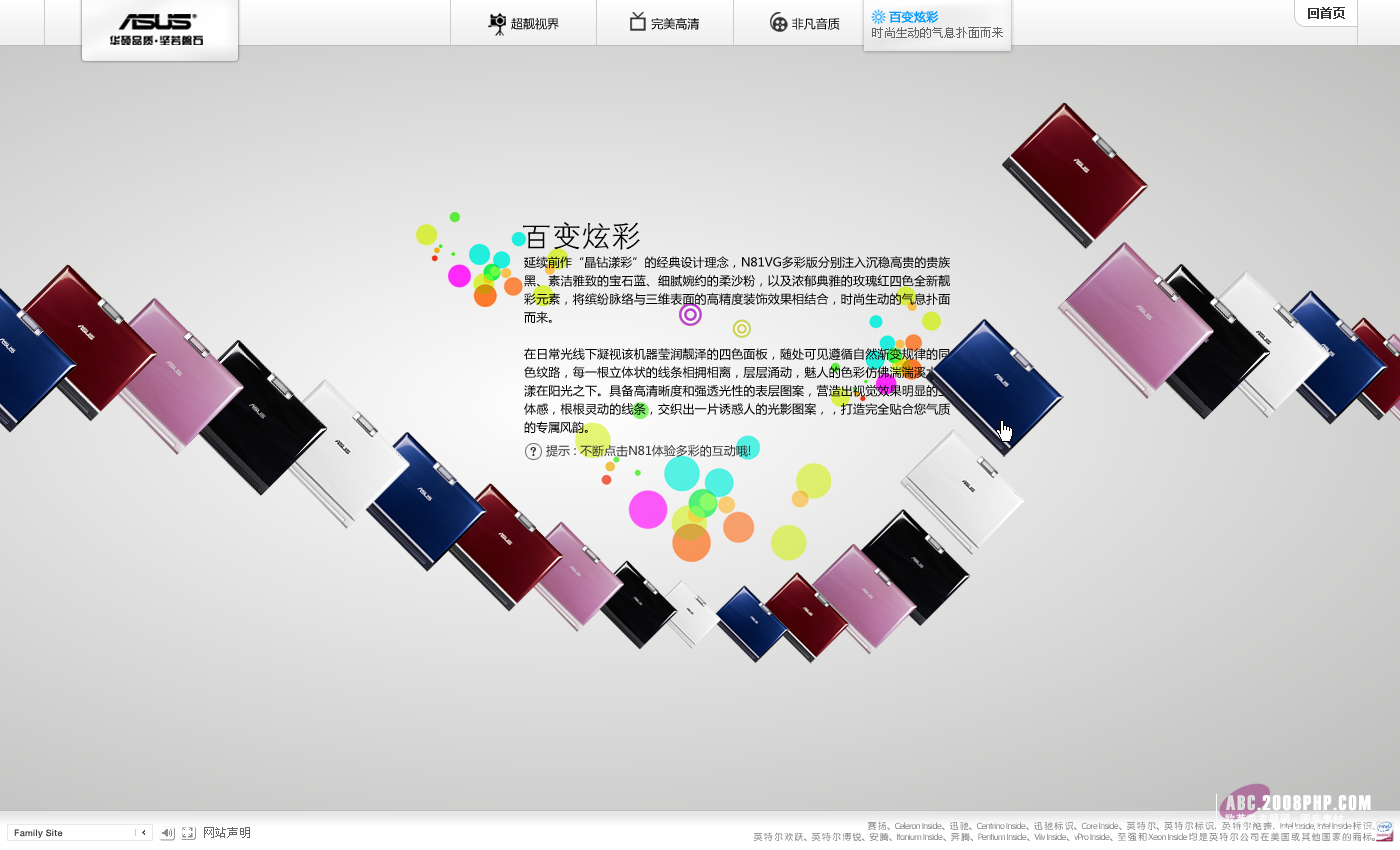Click 回首页 to return home
The image size is (1400, 850).
pyautogui.click(x=1326, y=13)
